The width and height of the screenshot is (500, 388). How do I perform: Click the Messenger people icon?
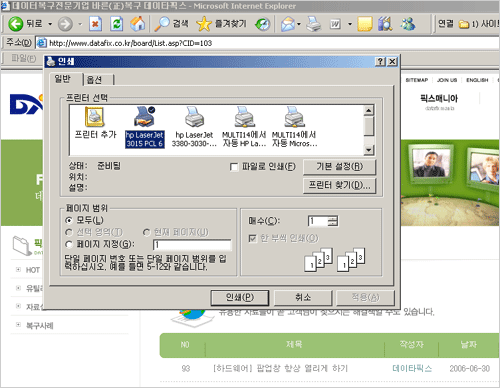click(x=408, y=24)
